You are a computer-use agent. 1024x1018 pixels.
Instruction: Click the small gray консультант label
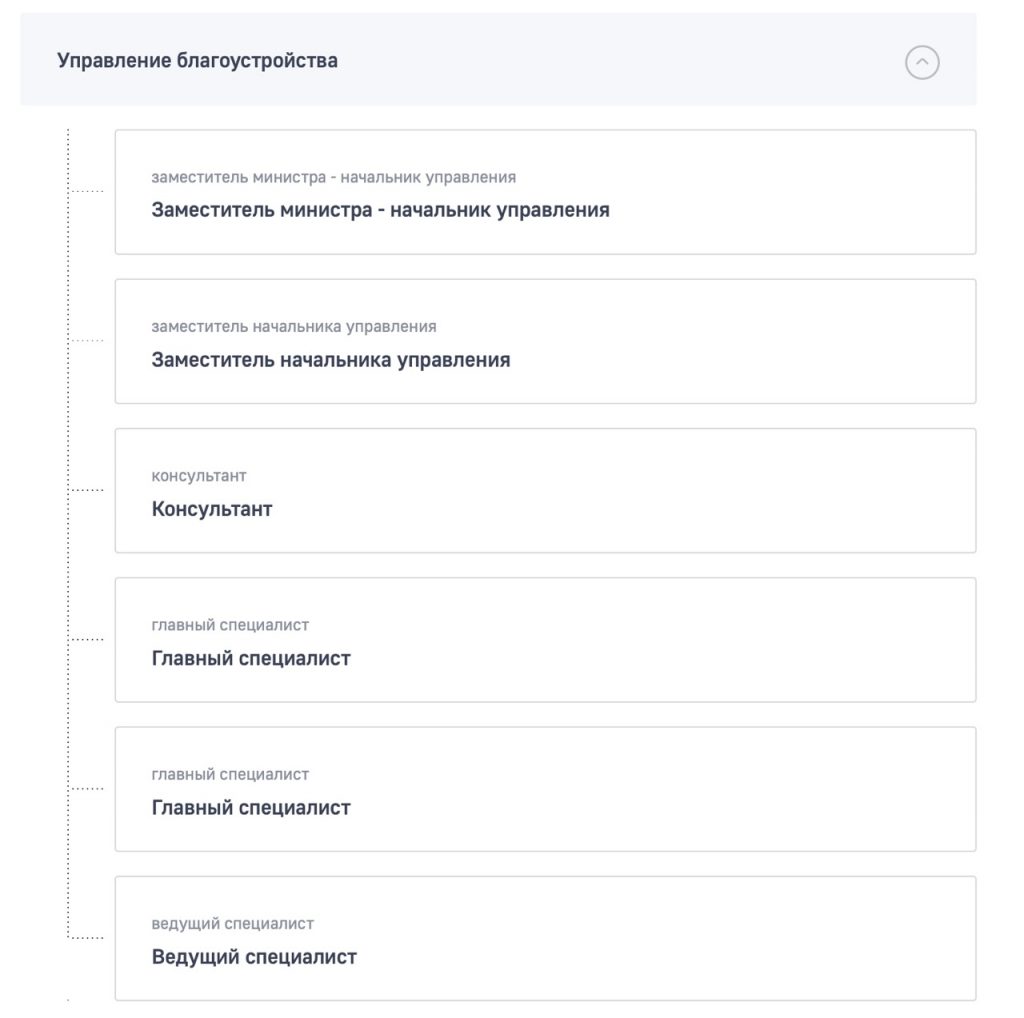(x=198, y=476)
